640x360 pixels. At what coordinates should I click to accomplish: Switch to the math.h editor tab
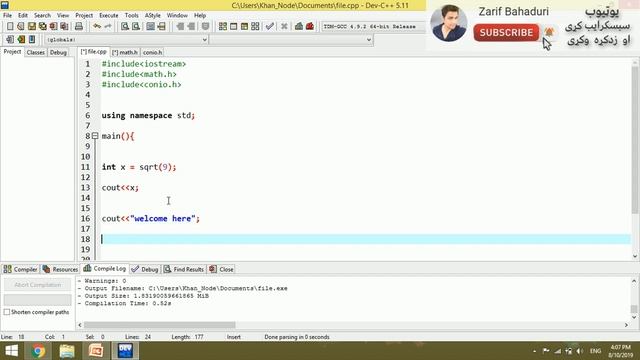(125, 52)
